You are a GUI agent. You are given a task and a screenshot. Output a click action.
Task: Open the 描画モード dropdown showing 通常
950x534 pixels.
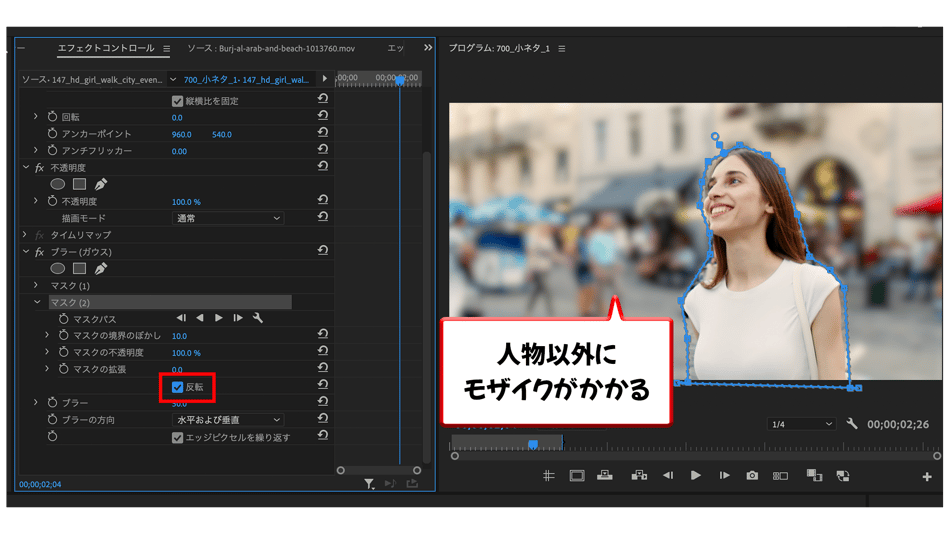tap(229, 218)
